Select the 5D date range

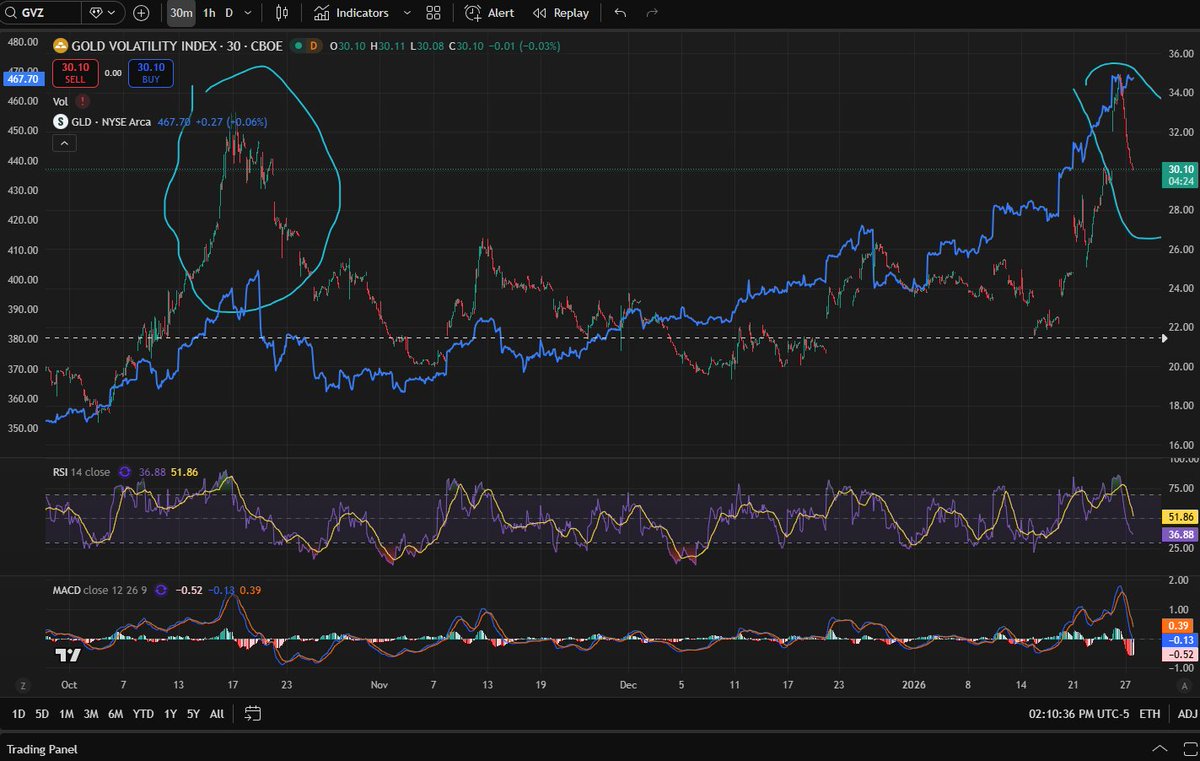(x=42, y=714)
